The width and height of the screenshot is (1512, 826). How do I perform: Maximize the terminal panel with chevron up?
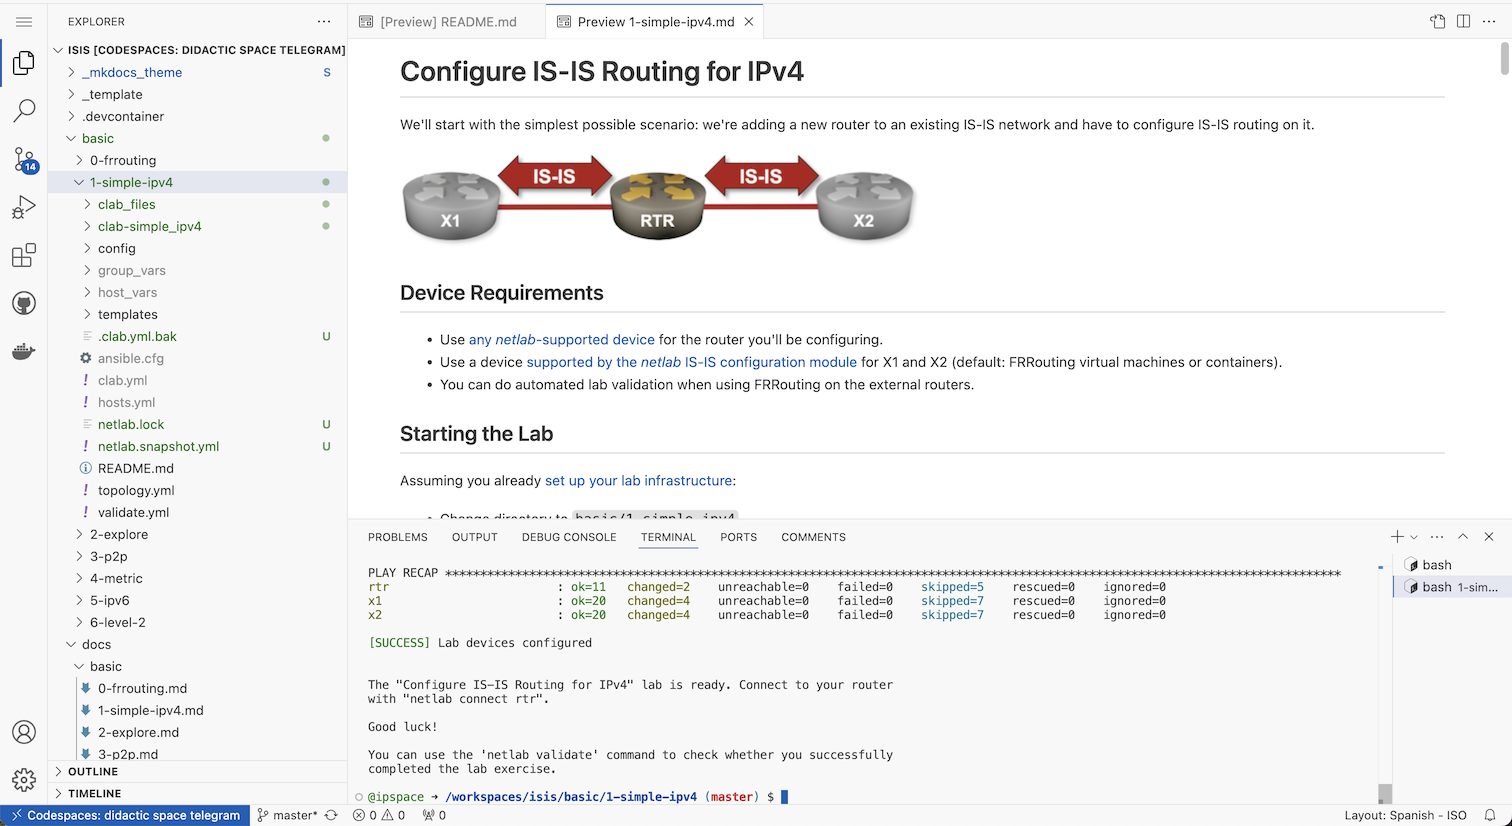tap(1463, 537)
